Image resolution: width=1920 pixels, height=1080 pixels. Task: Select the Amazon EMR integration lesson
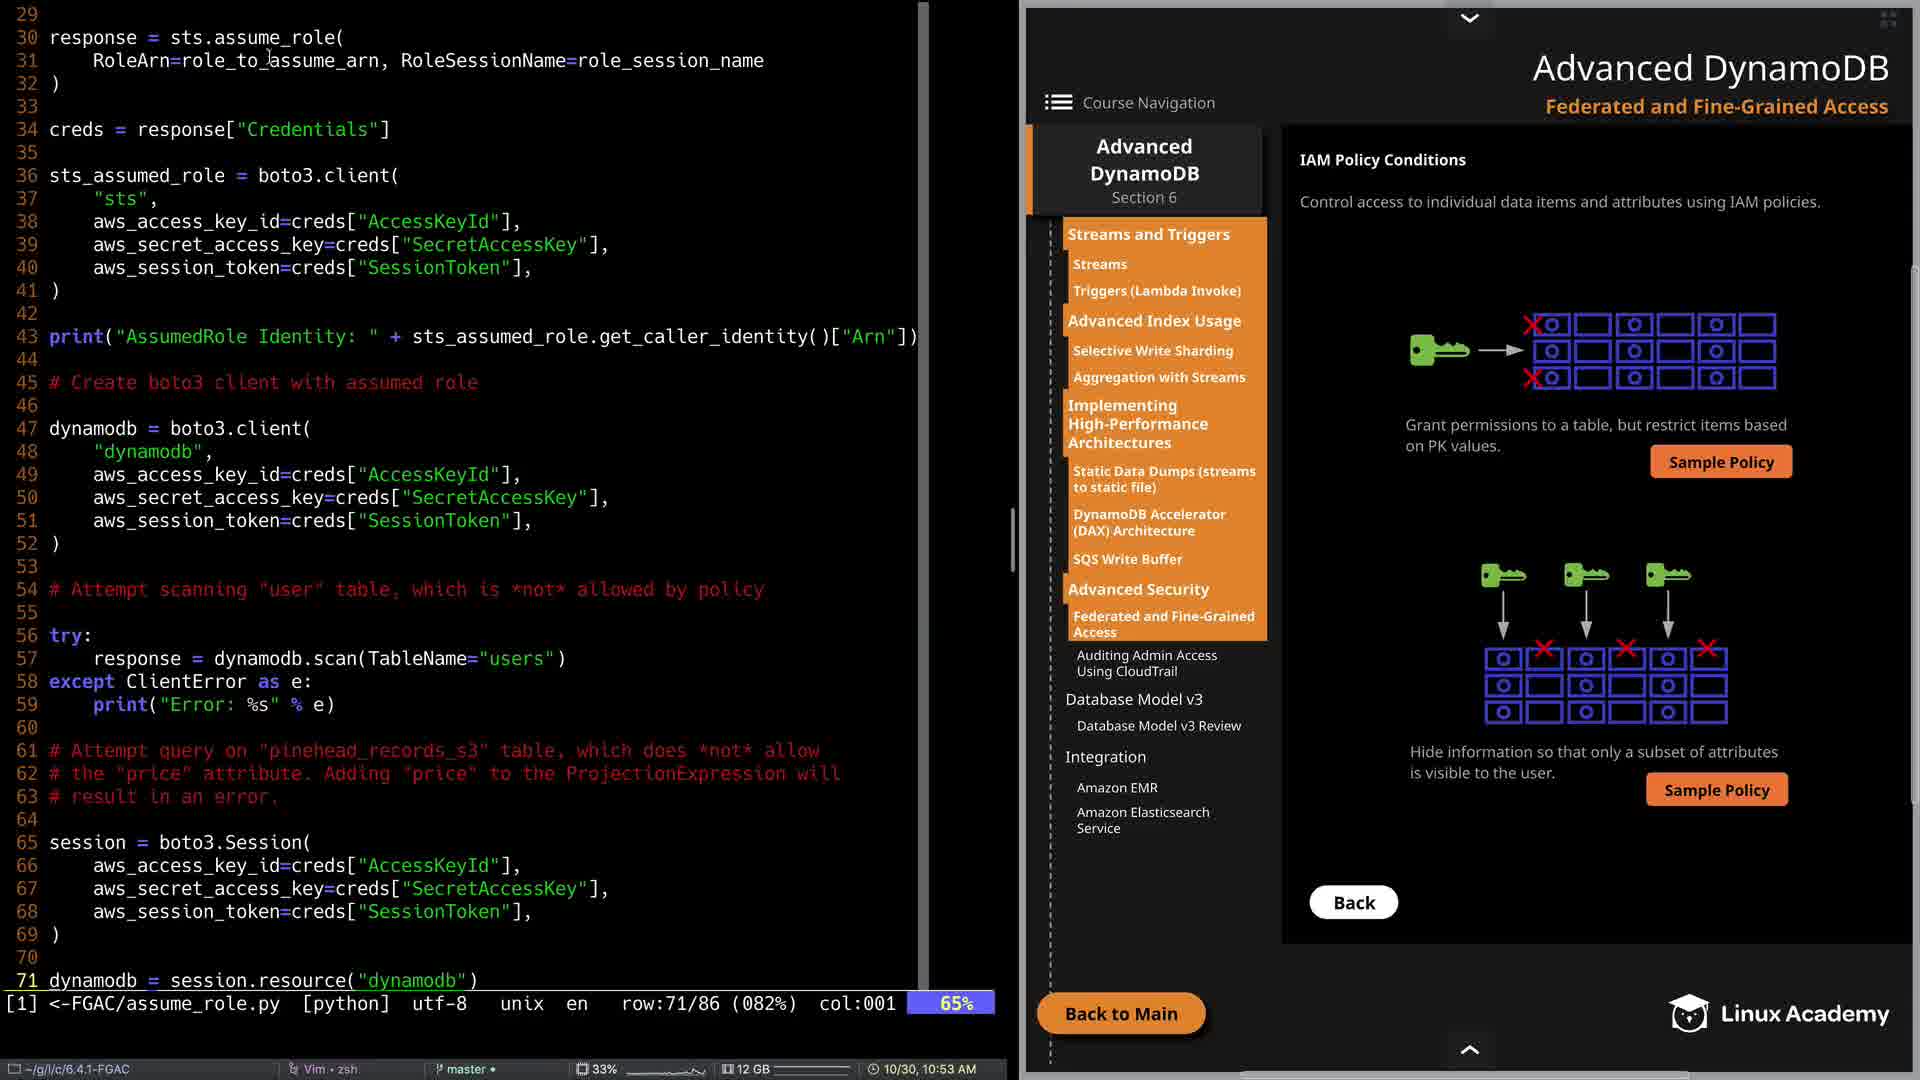pos(1116,788)
